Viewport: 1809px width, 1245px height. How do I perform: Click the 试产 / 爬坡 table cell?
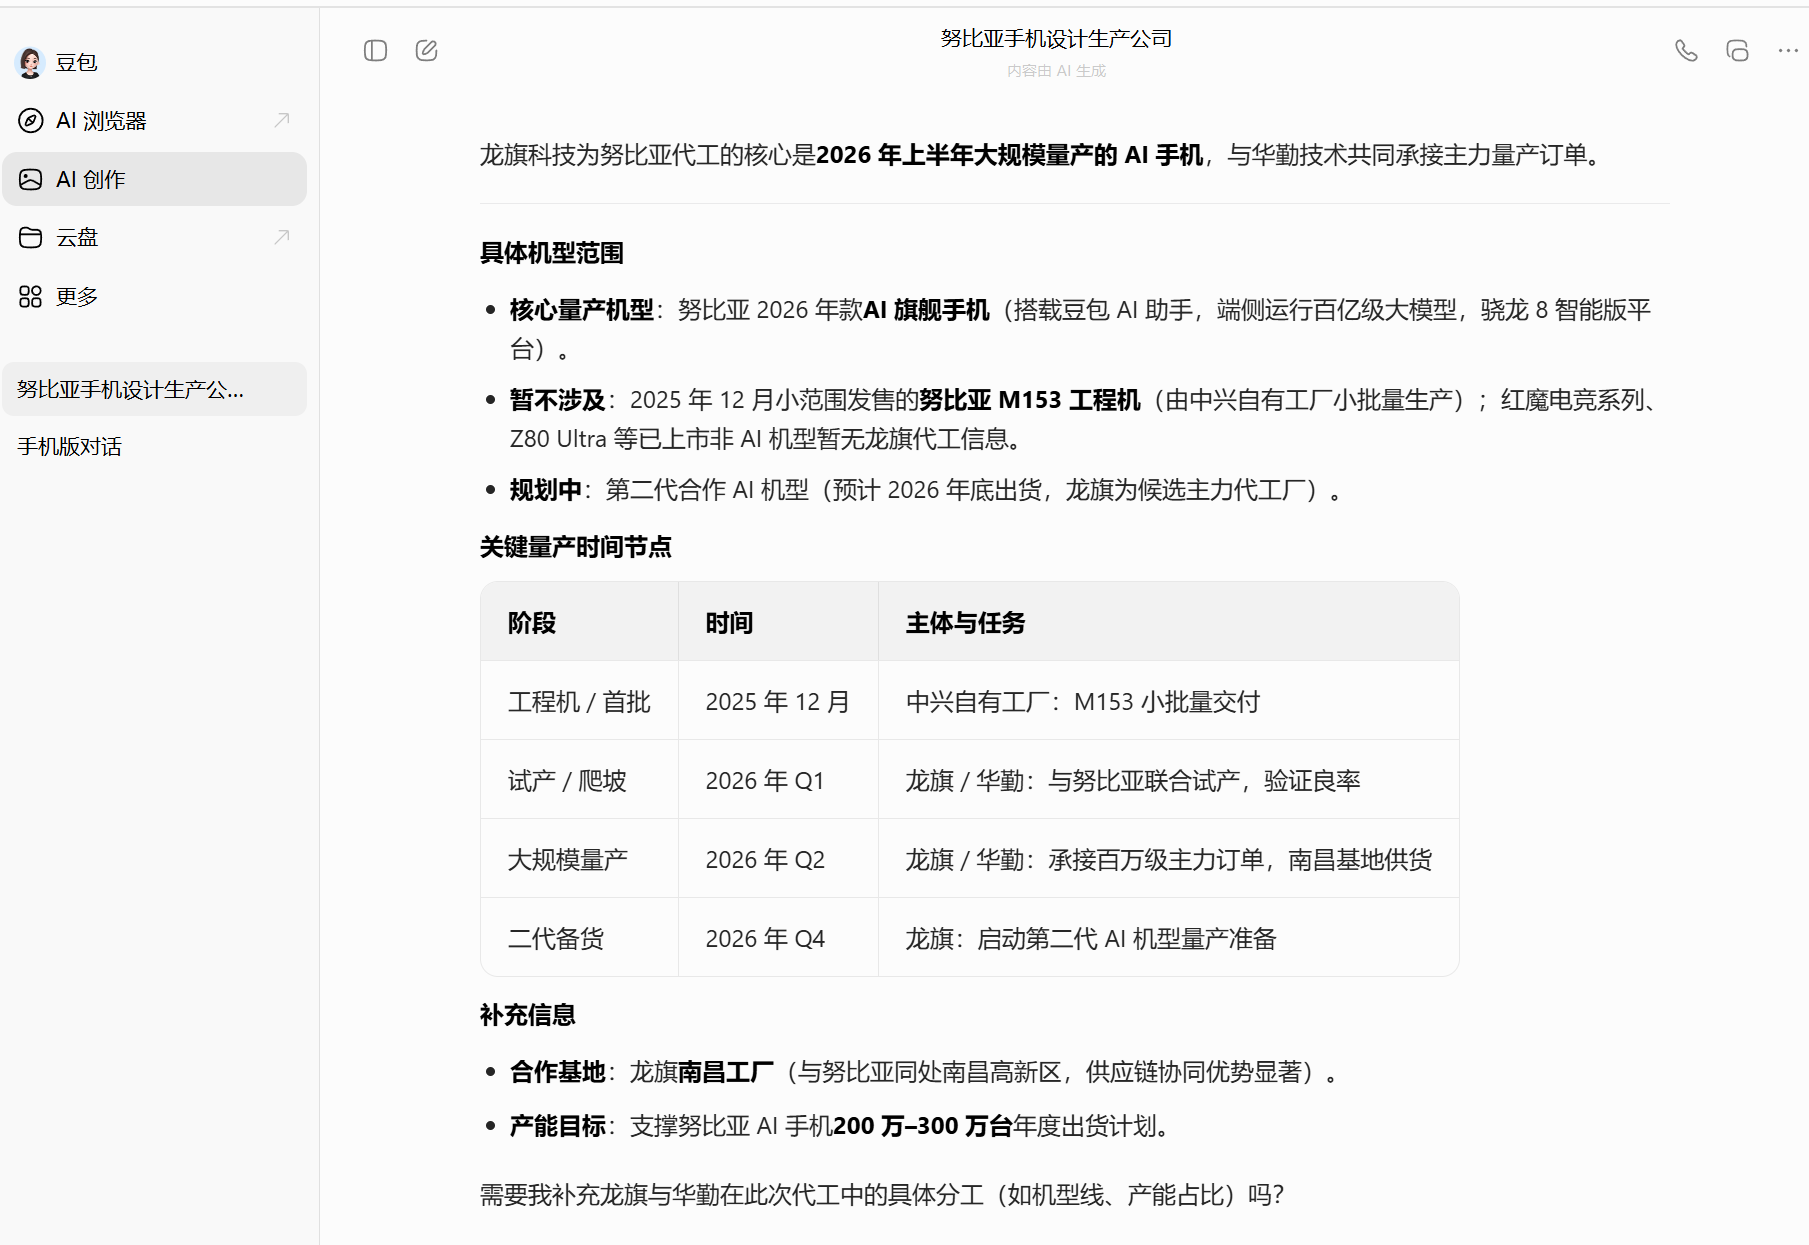(x=579, y=780)
